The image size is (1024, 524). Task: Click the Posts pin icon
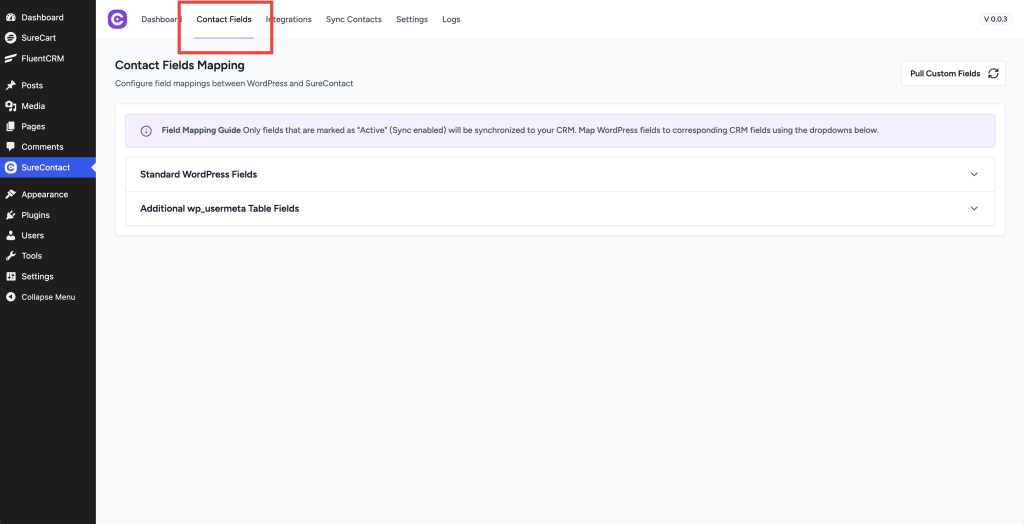point(10,86)
